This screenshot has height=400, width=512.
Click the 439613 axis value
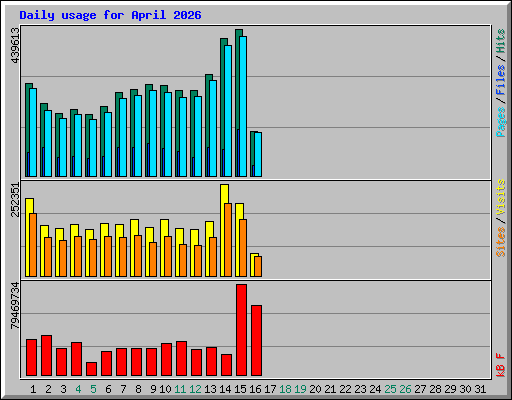15,45
